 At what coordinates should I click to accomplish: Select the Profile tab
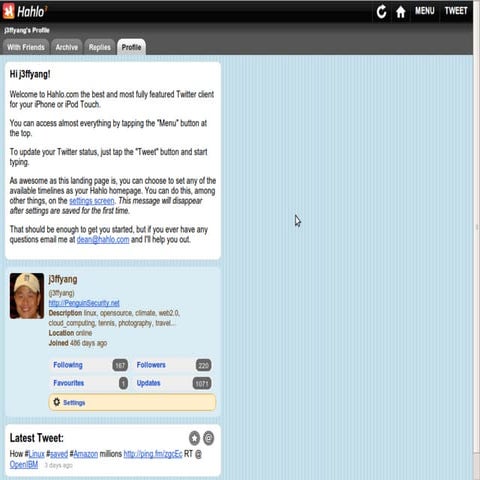131,47
